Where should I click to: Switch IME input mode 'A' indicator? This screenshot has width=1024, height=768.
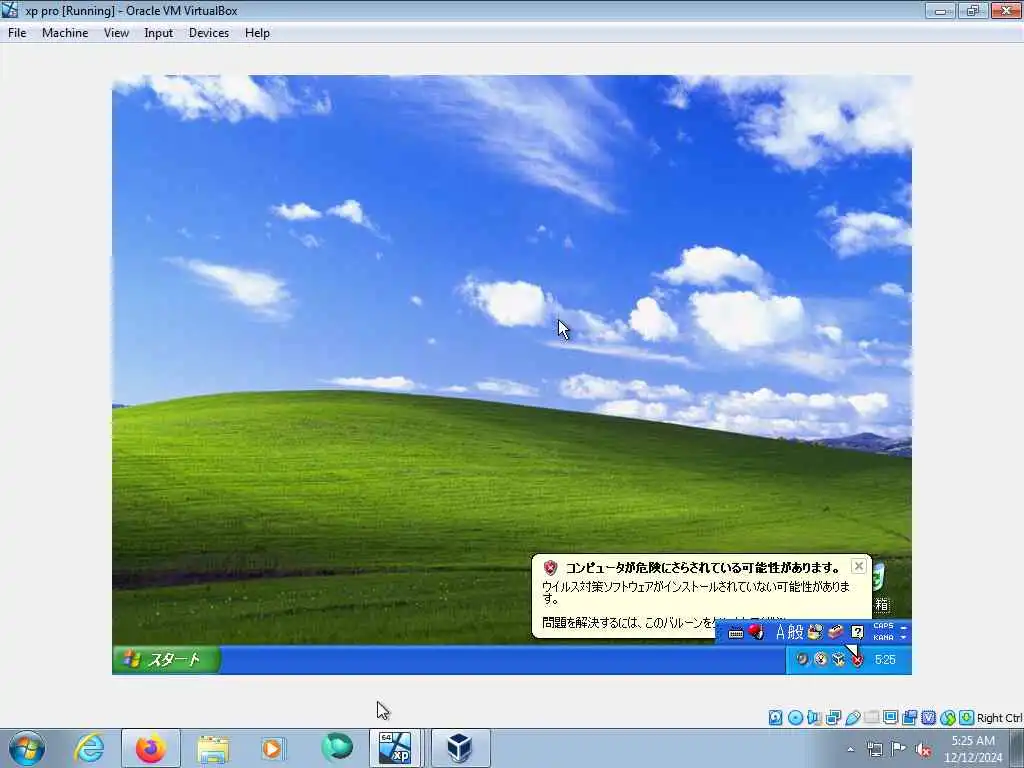click(x=780, y=632)
